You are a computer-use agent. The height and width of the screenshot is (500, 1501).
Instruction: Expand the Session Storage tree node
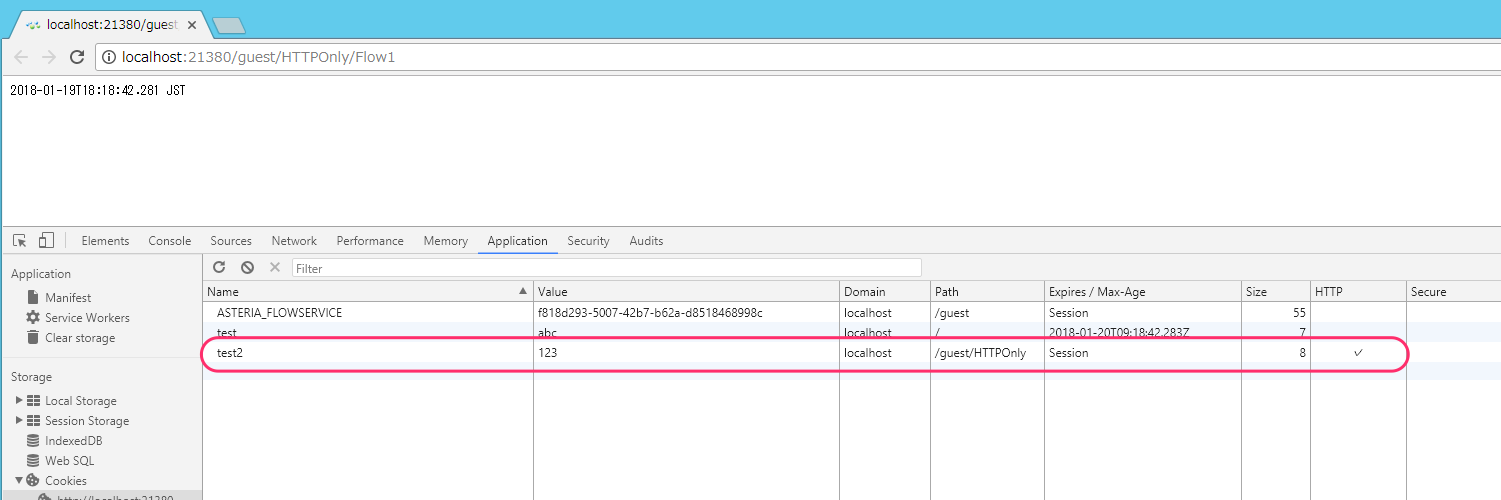19,420
